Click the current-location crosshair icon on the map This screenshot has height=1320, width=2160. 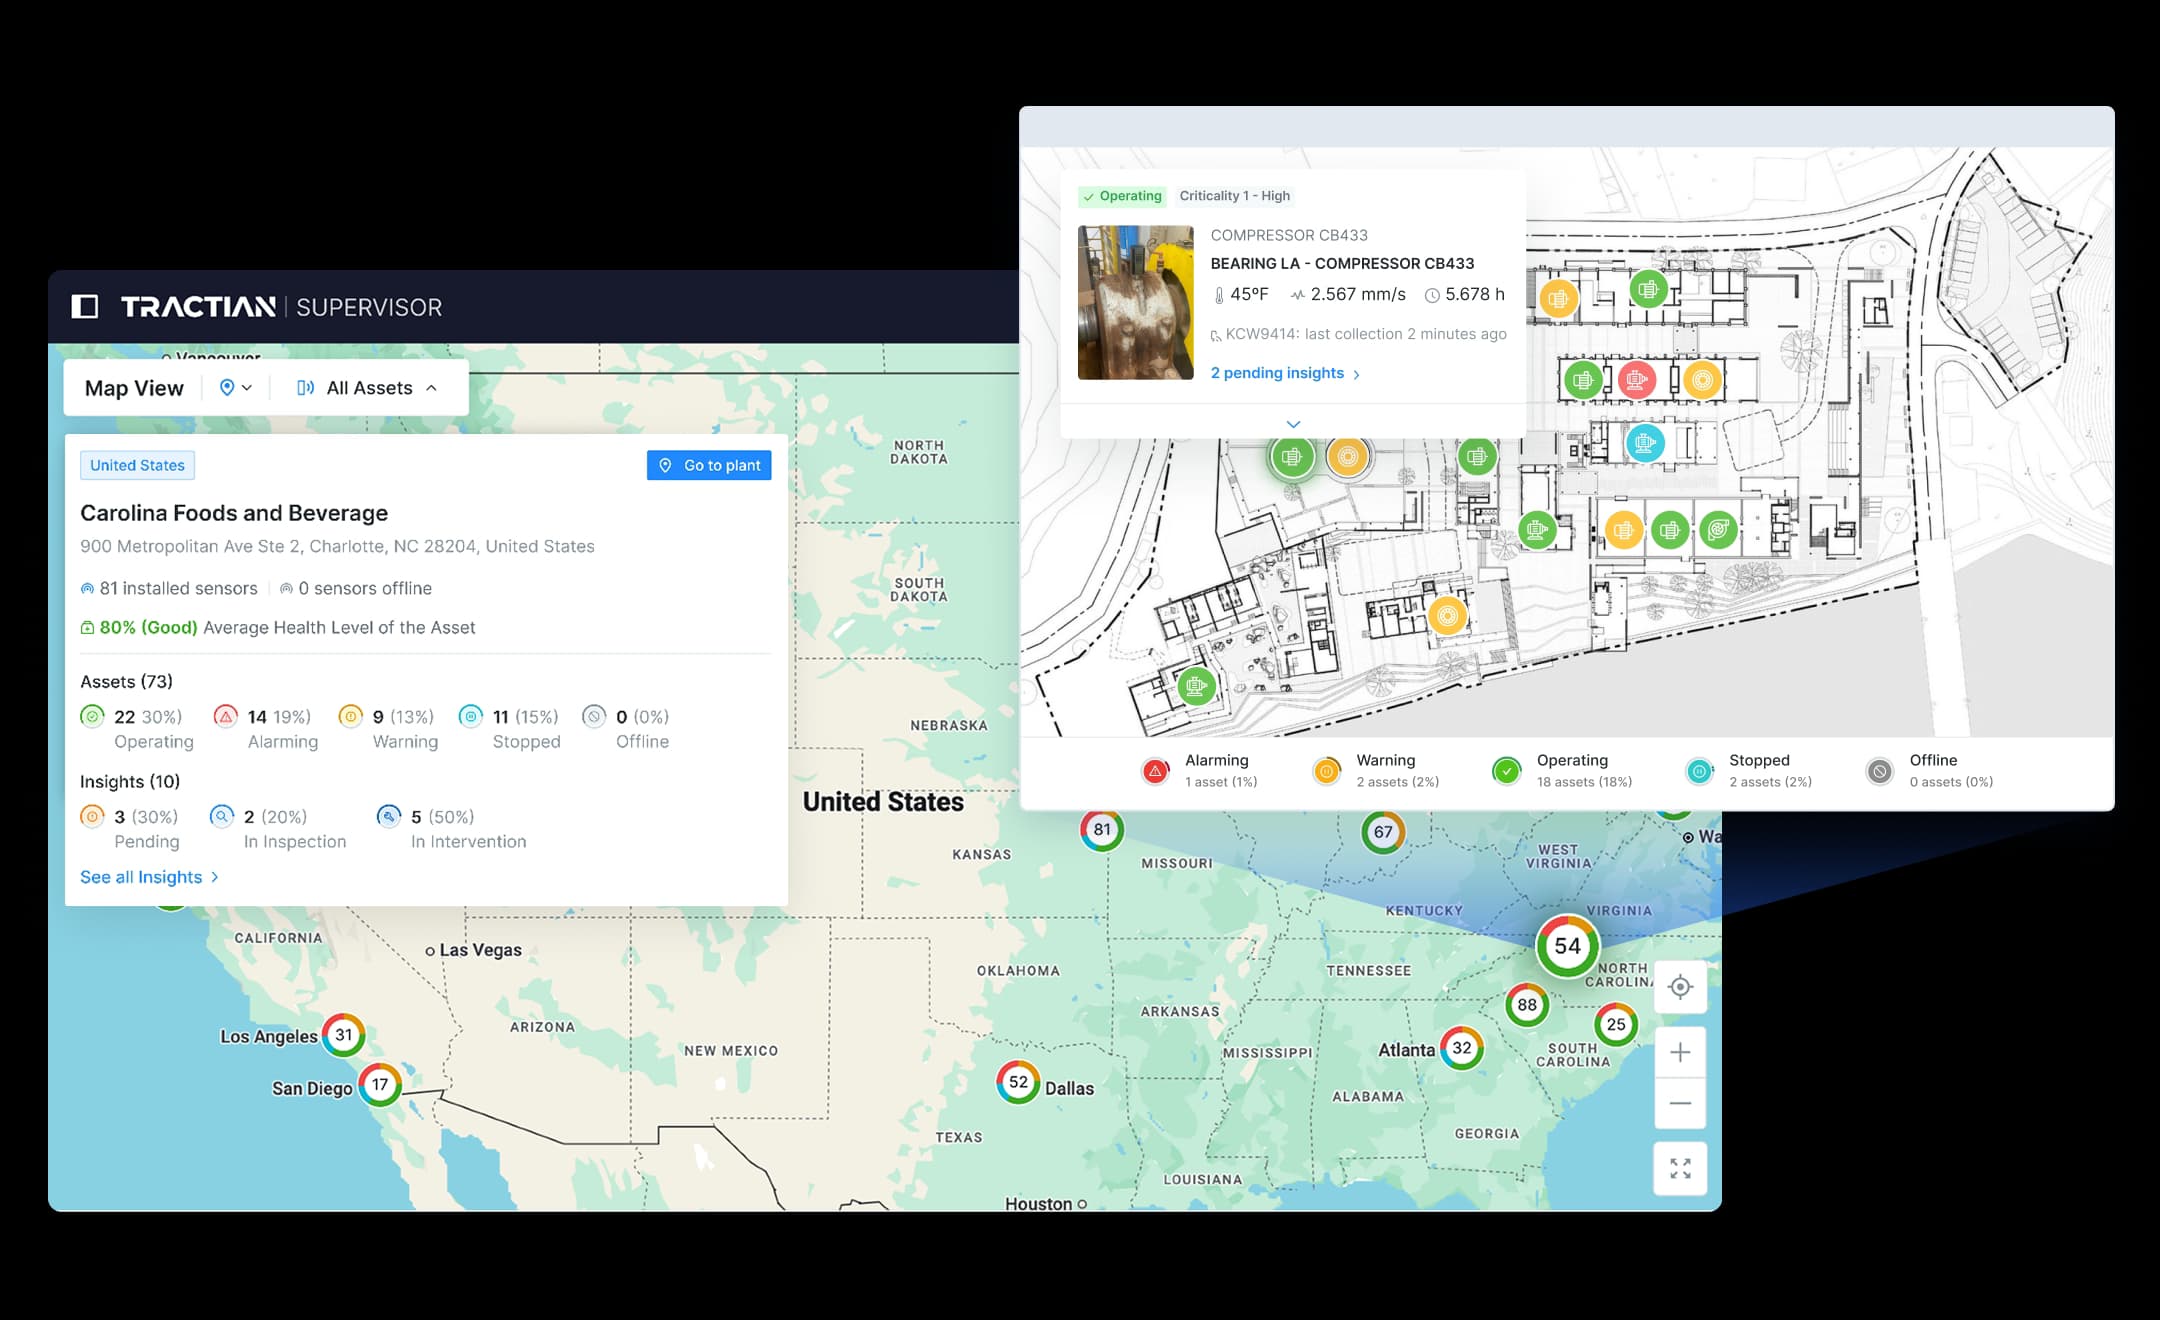click(x=1680, y=987)
